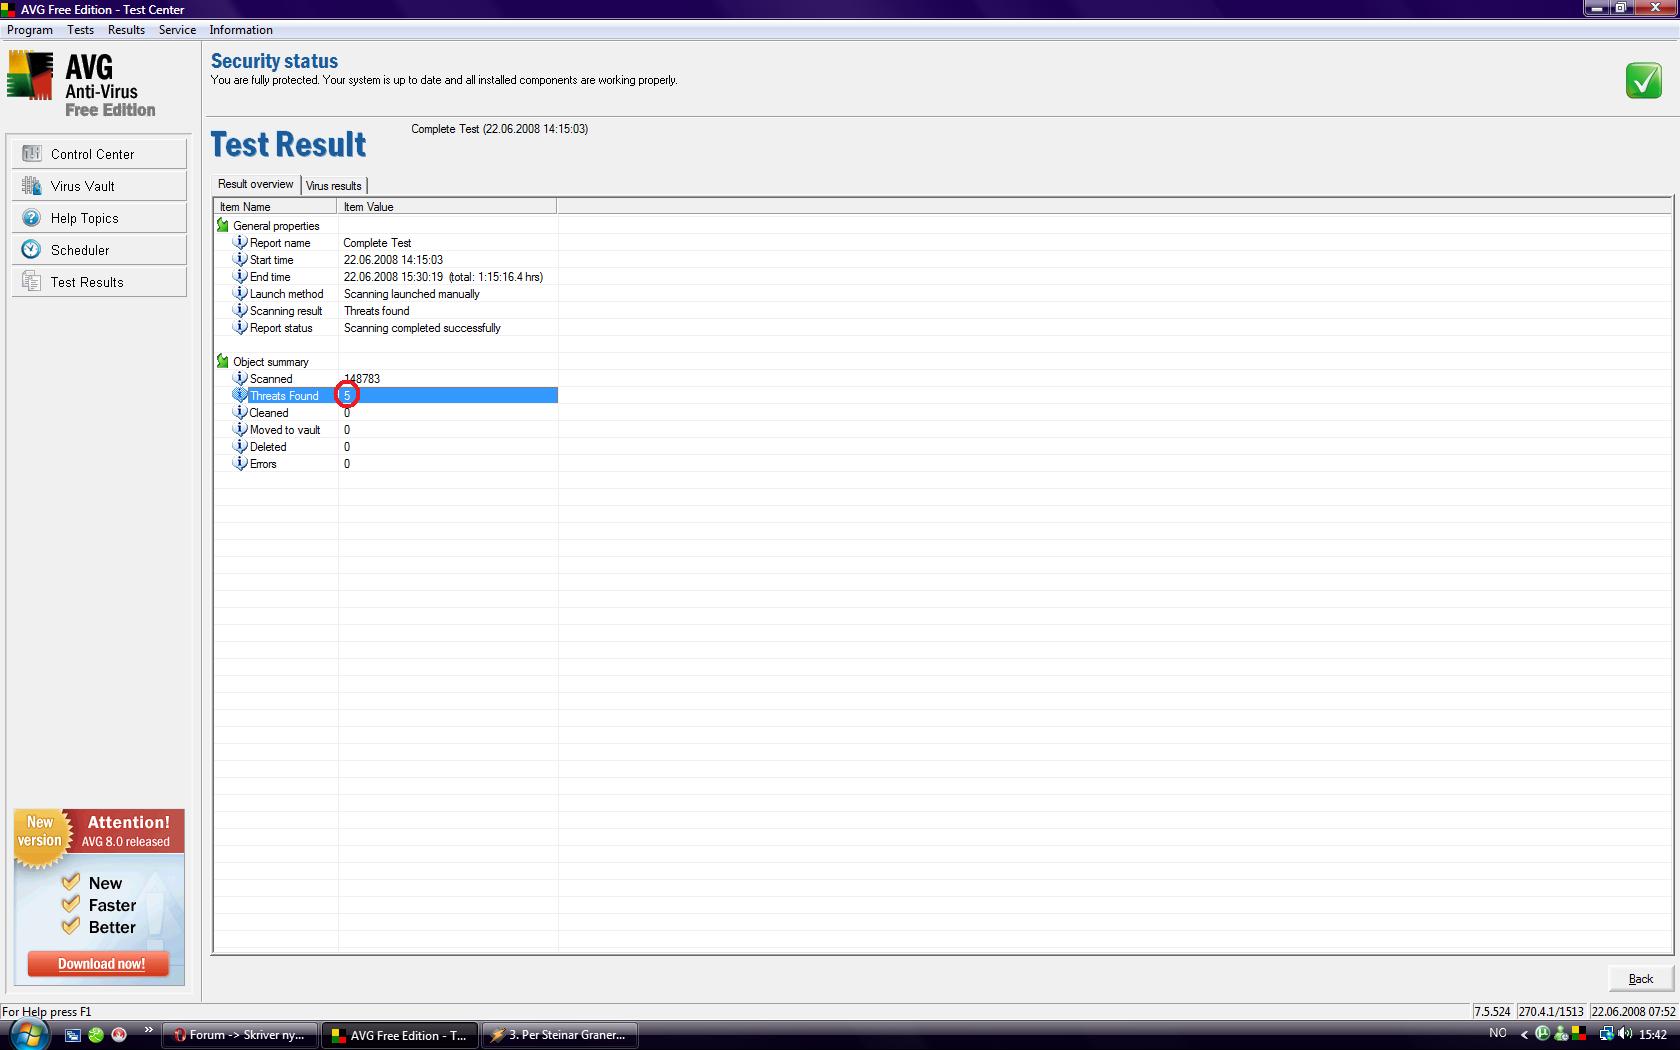Click the info icon beside Deleted

click(x=240, y=446)
